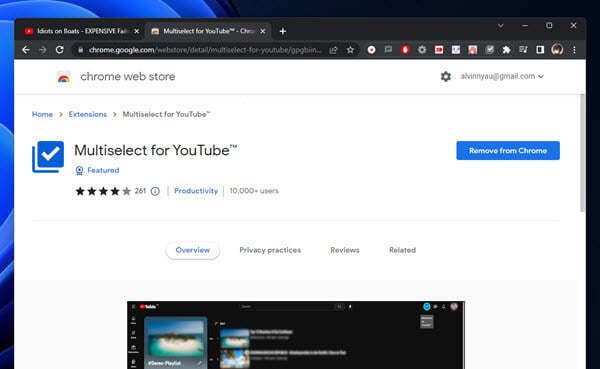Click the page vertical scrollbar
Image resolution: width=600 pixels, height=369 pixels.
582,153
